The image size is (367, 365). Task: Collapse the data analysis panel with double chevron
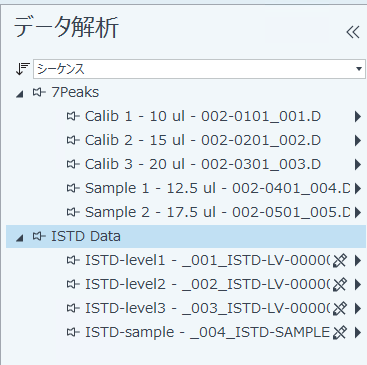[353, 32]
